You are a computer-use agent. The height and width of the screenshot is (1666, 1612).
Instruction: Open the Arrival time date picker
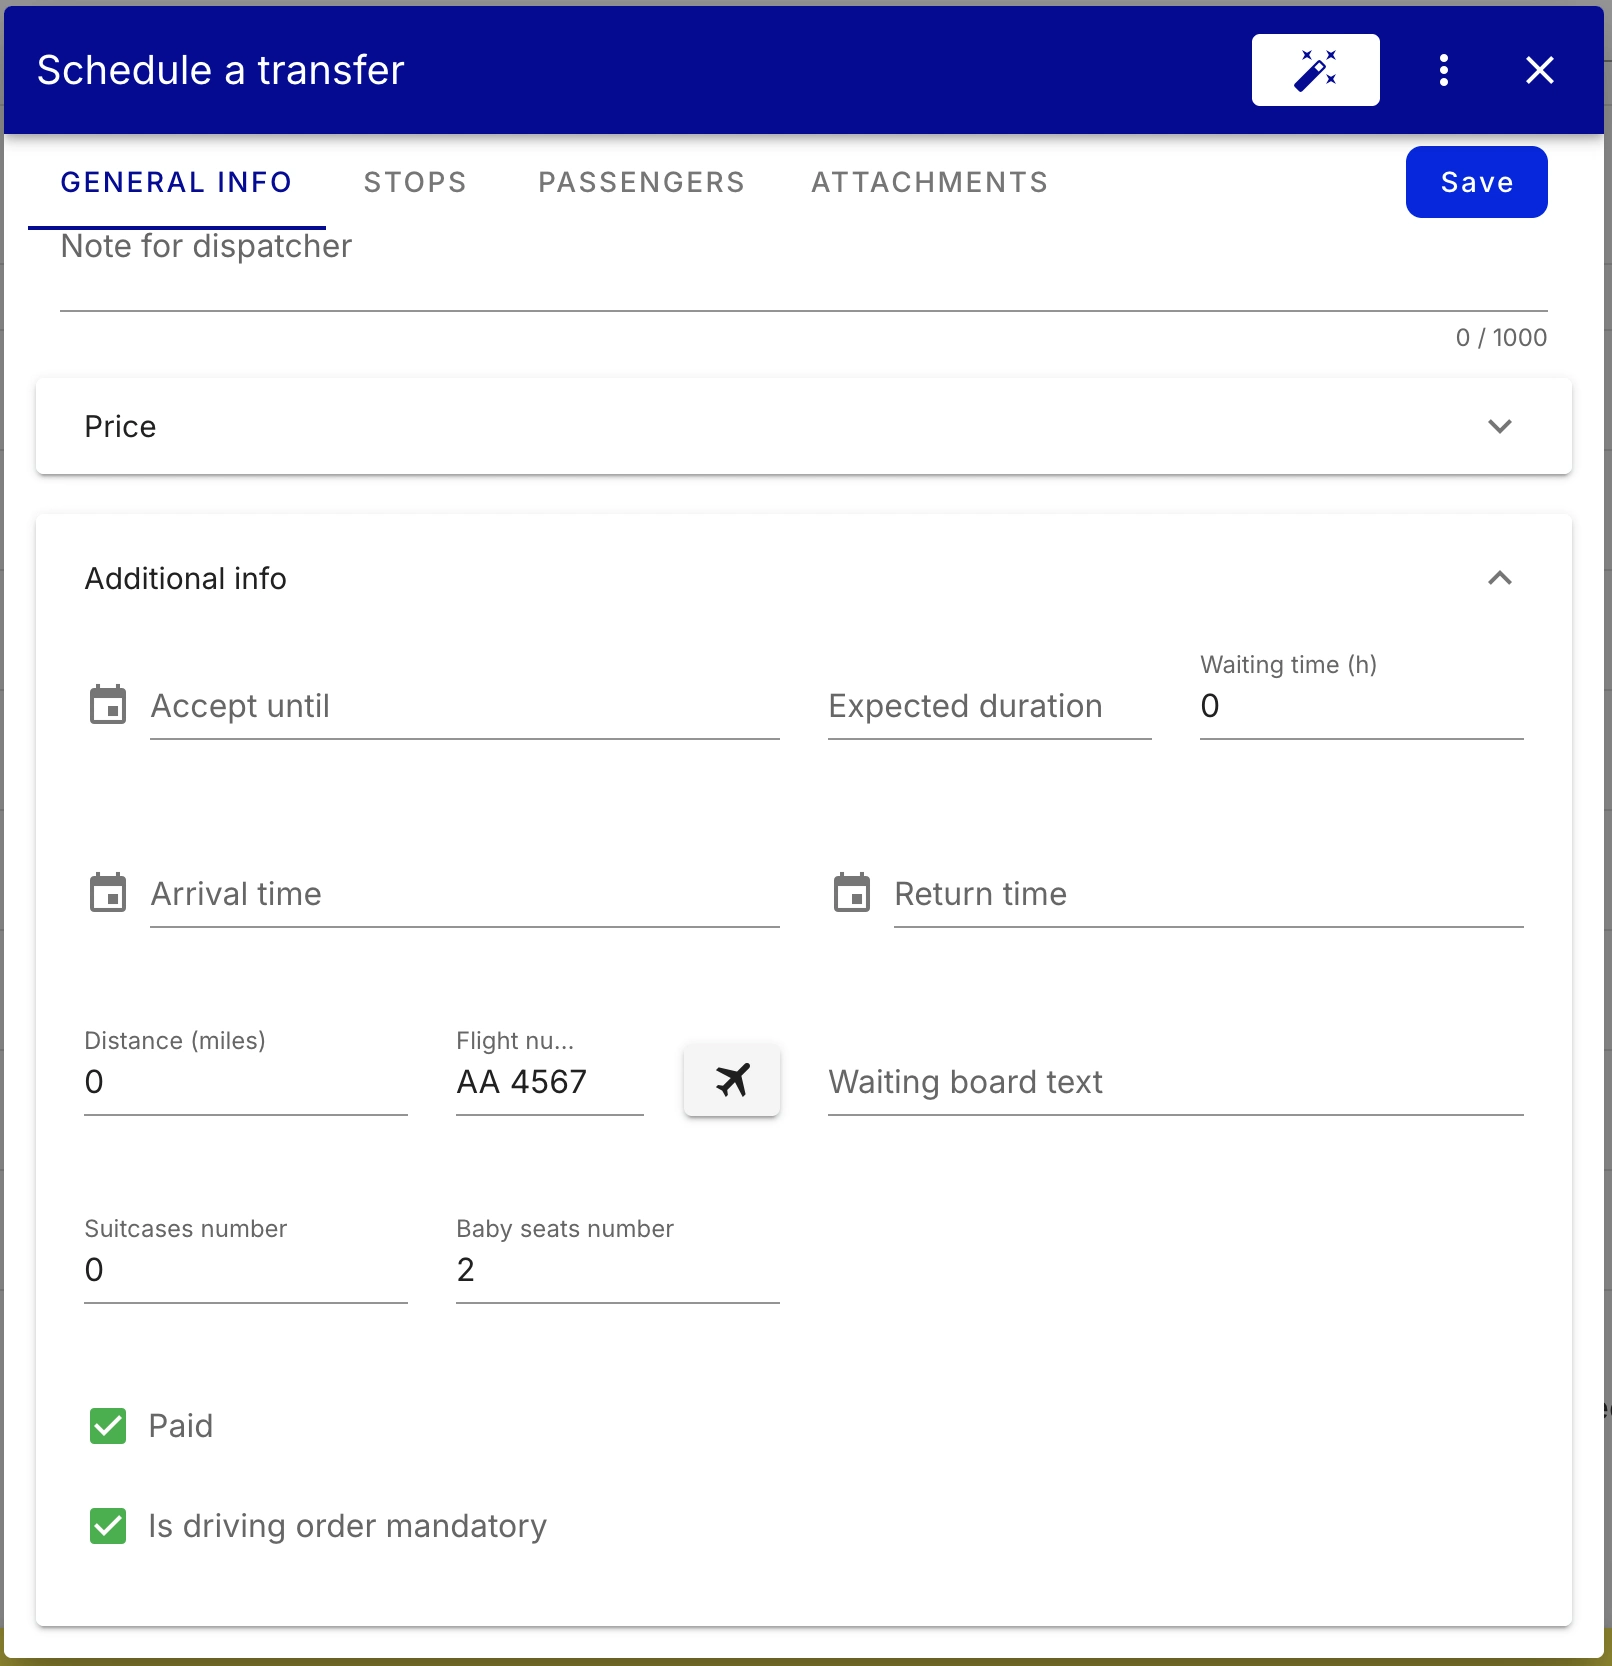tap(109, 892)
